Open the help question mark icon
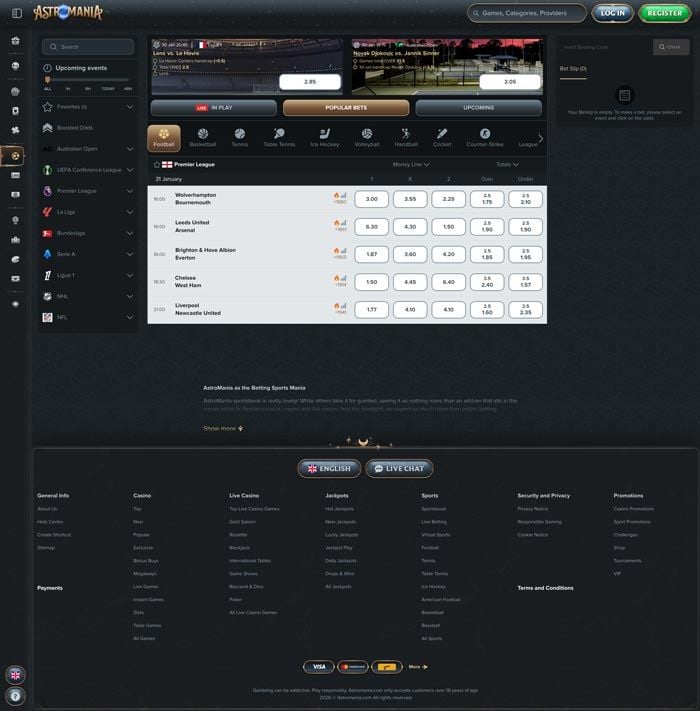The height and width of the screenshot is (711, 700). click(x=16, y=695)
